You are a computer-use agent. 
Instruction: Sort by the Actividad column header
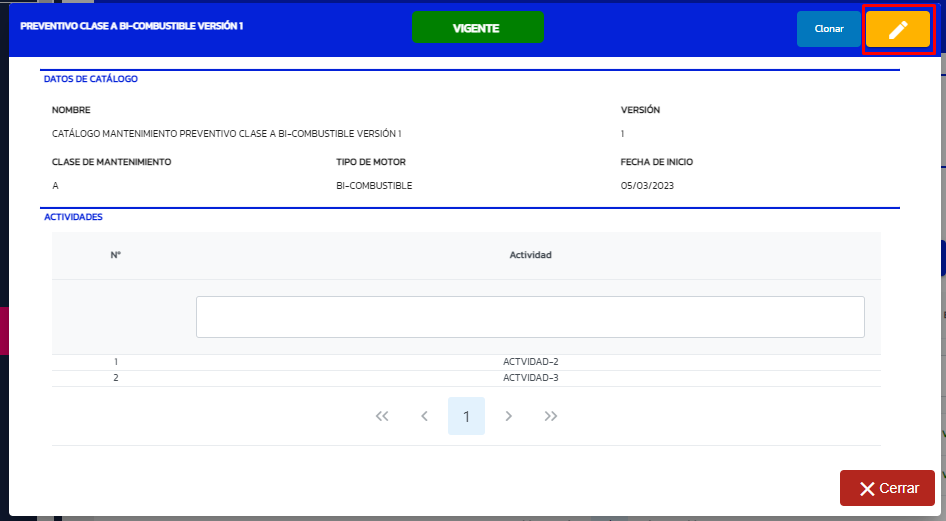(530, 255)
